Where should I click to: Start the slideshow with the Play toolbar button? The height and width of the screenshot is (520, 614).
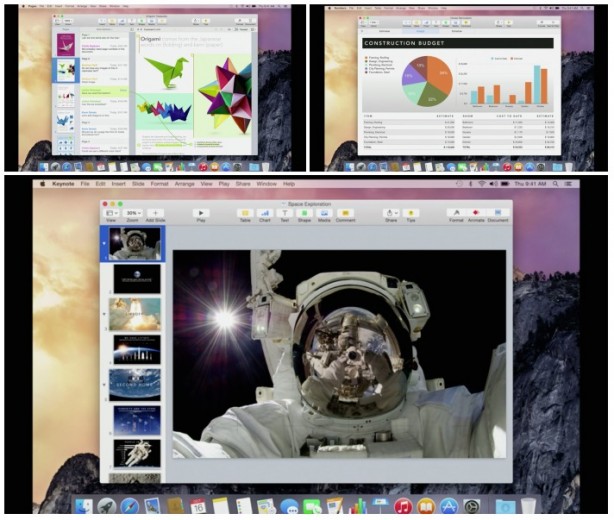tap(201, 213)
